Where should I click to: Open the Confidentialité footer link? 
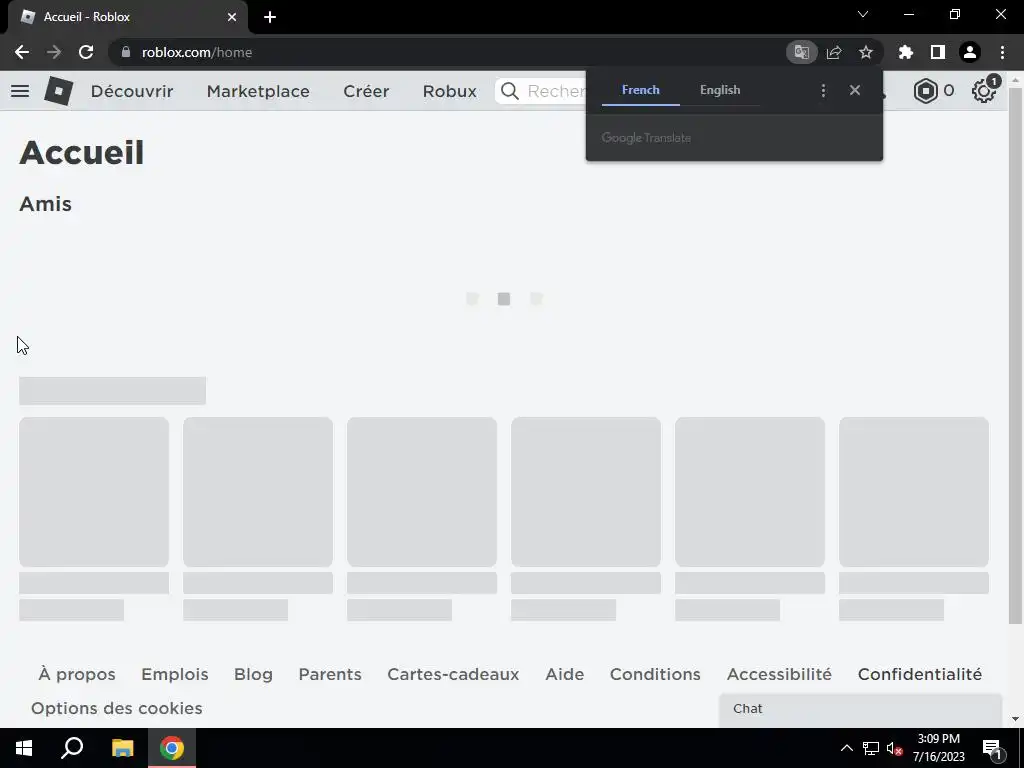tap(920, 674)
